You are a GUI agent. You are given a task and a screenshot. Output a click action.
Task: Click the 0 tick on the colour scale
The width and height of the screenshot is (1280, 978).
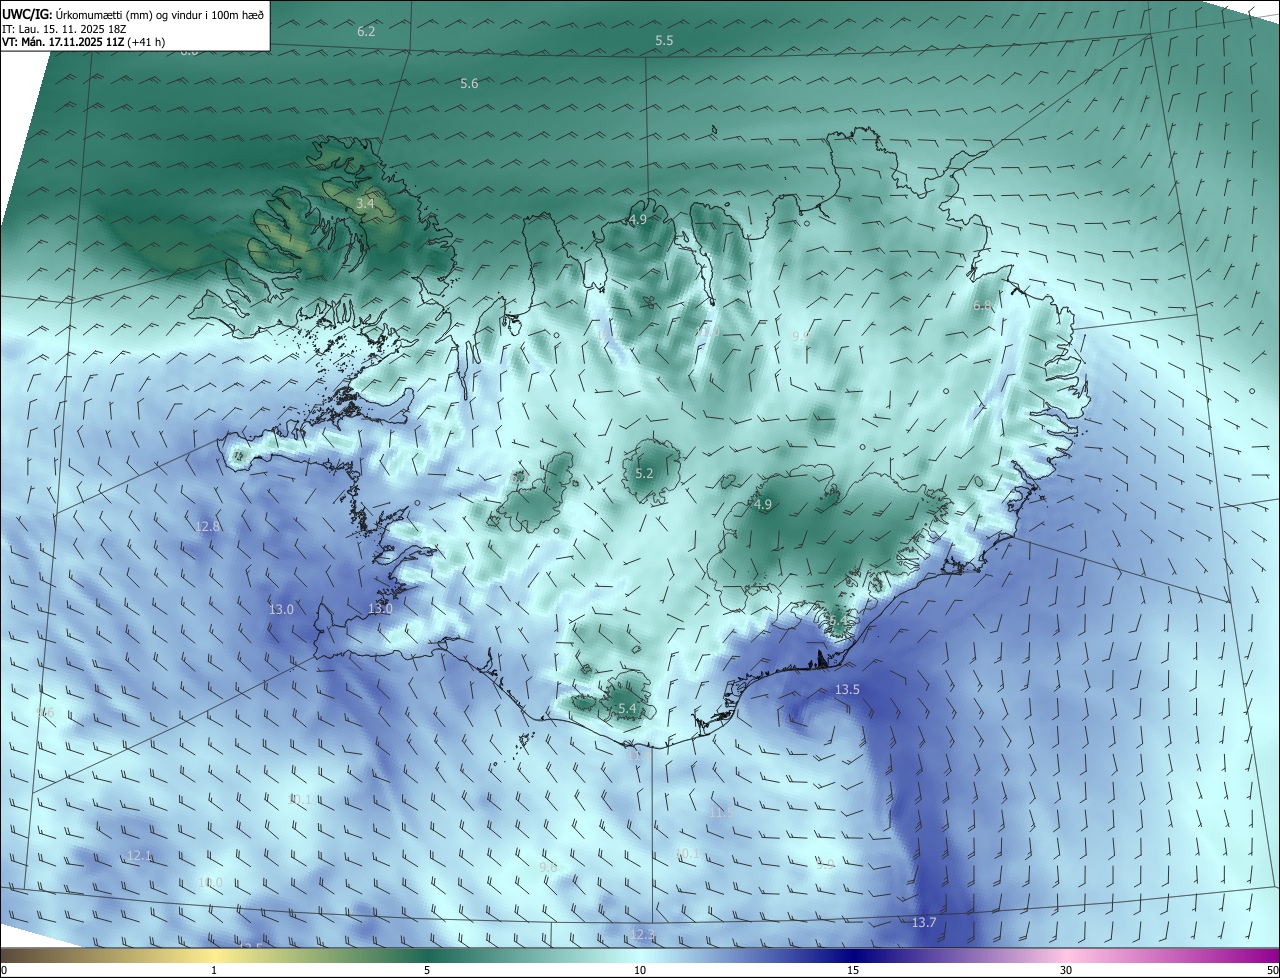point(4,970)
